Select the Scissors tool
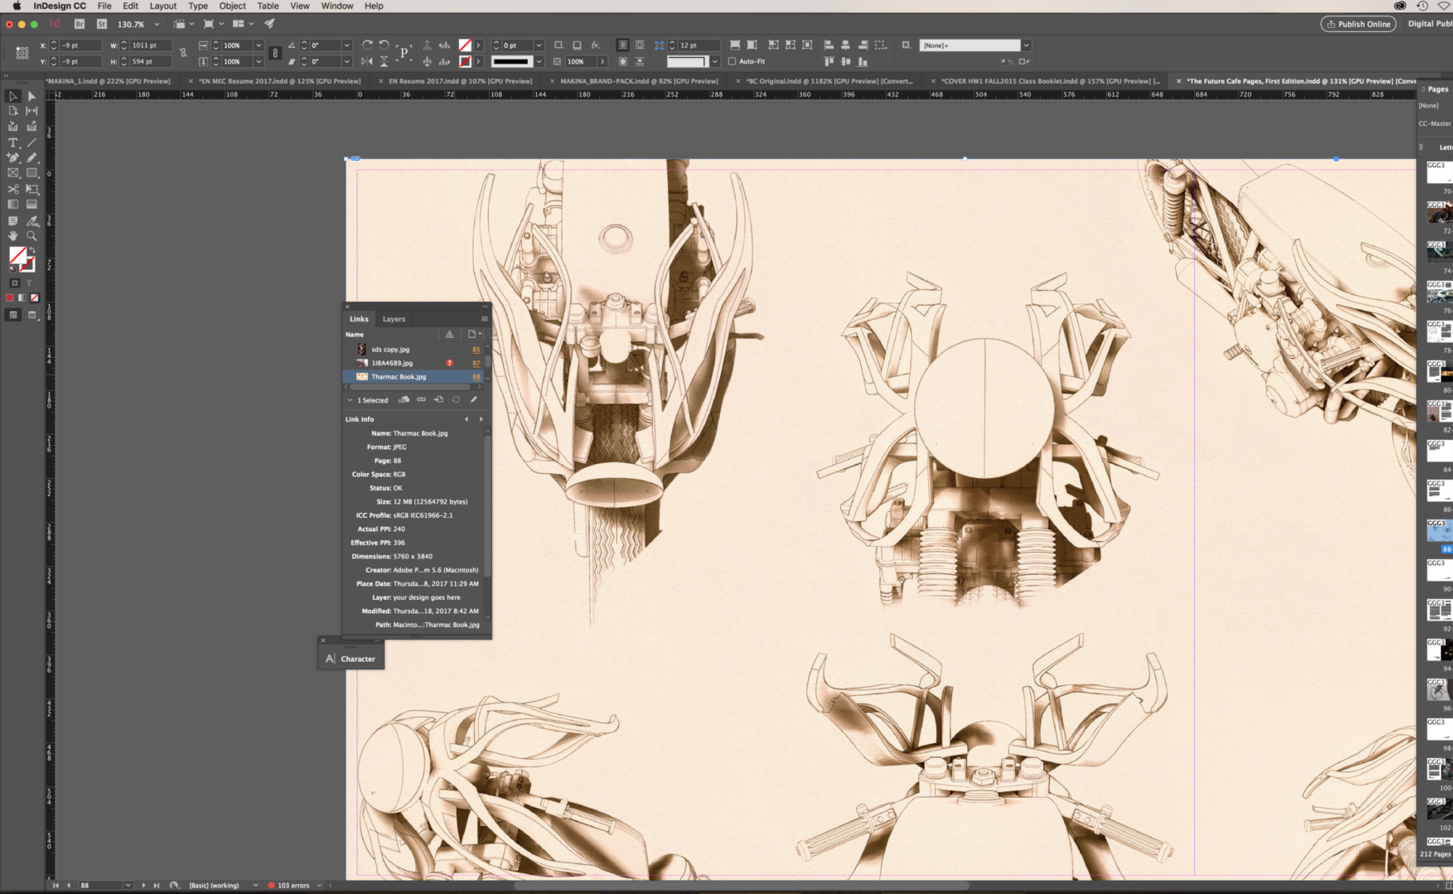1453x894 pixels. (13, 189)
